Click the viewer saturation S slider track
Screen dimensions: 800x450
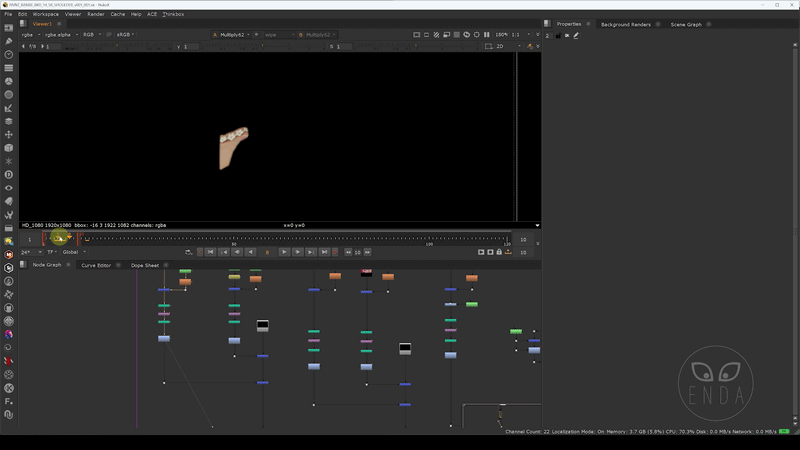click(414, 46)
